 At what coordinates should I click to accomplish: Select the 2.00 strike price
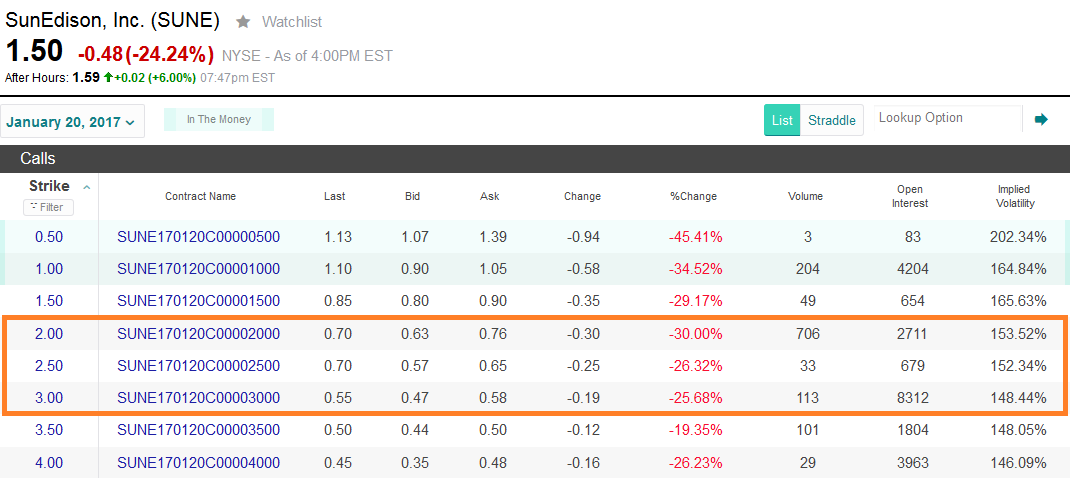tap(49, 334)
